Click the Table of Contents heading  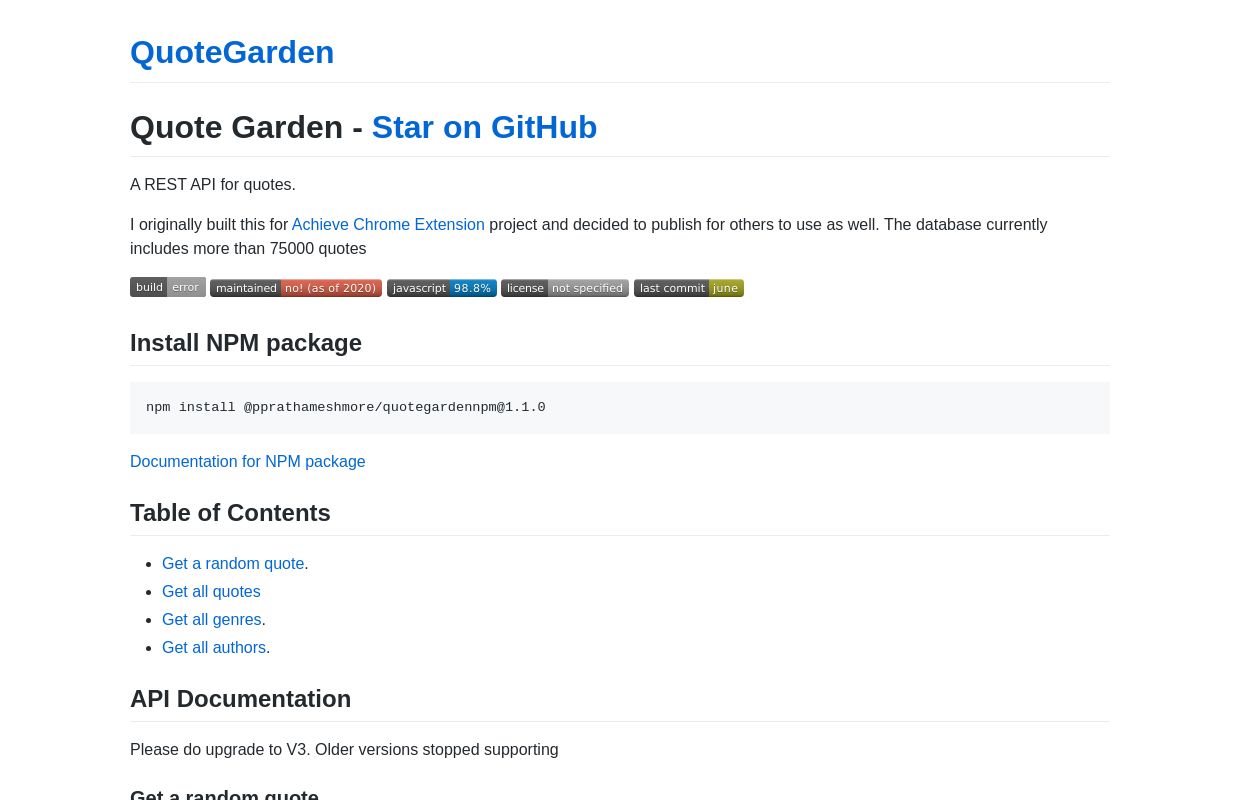tap(230, 513)
